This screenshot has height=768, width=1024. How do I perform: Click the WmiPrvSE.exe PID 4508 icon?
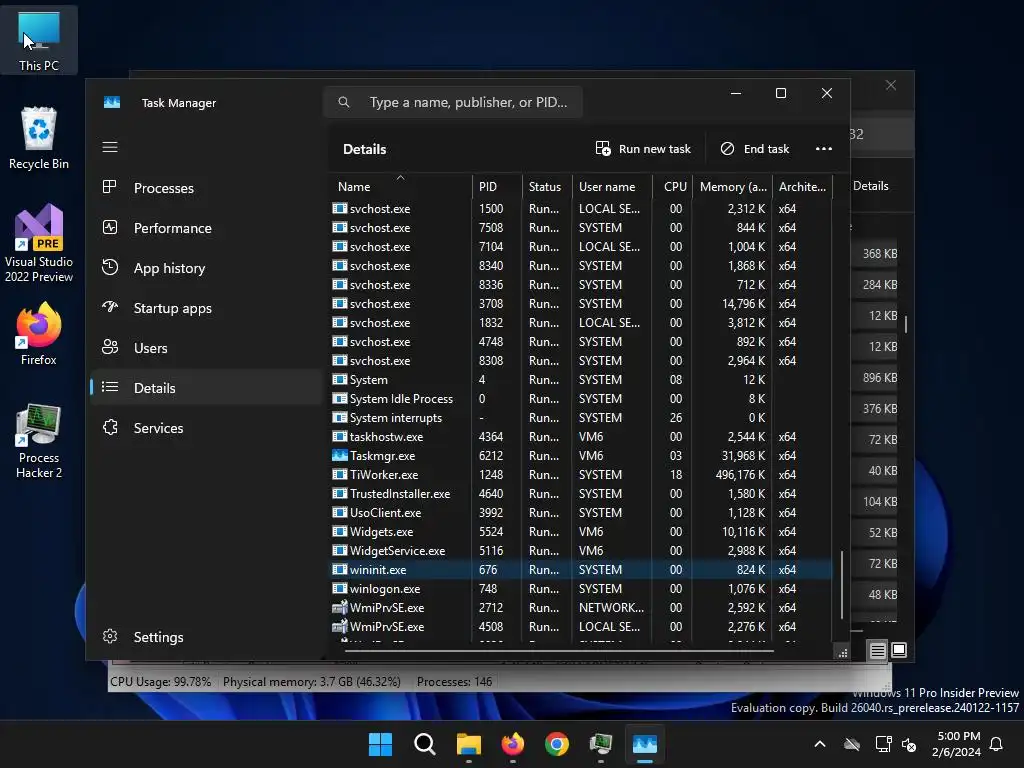(x=340, y=626)
